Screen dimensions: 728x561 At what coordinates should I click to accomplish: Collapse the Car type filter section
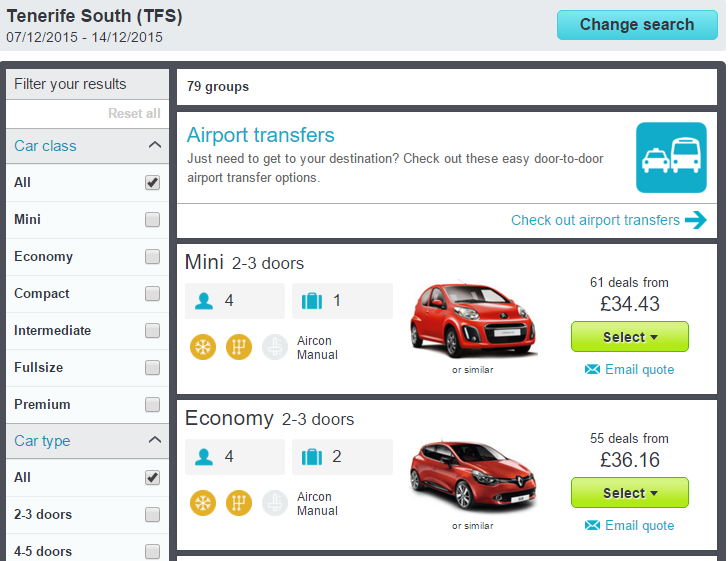[x=154, y=441]
